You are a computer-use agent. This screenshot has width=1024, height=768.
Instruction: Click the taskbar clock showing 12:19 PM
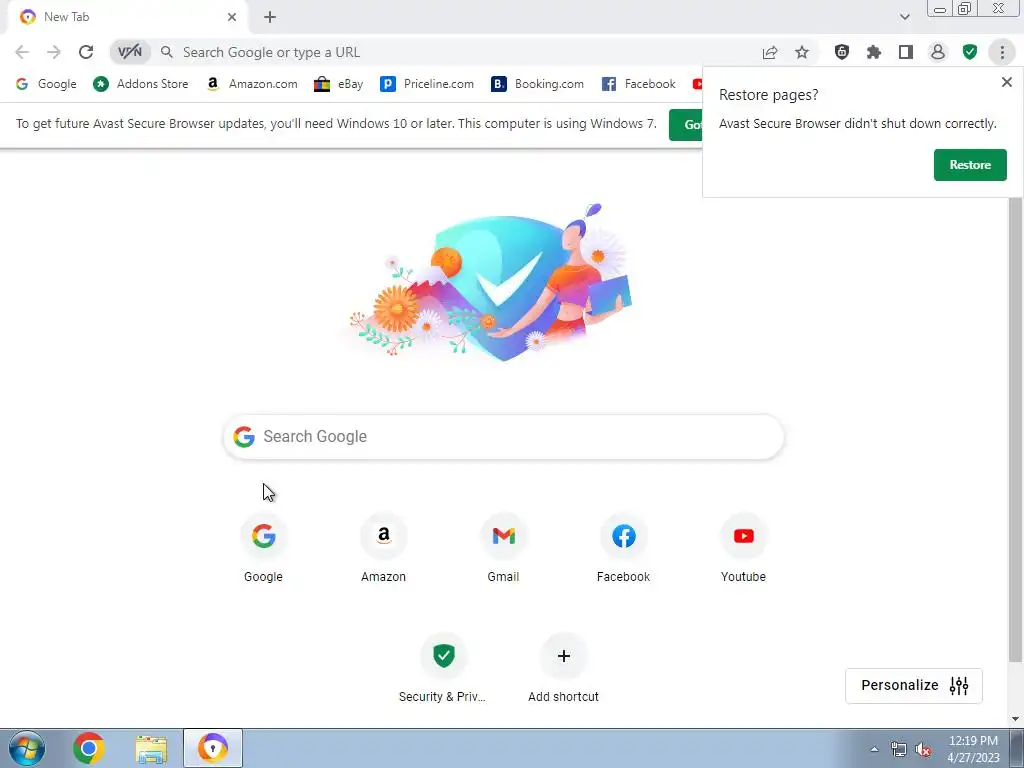[973, 749]
